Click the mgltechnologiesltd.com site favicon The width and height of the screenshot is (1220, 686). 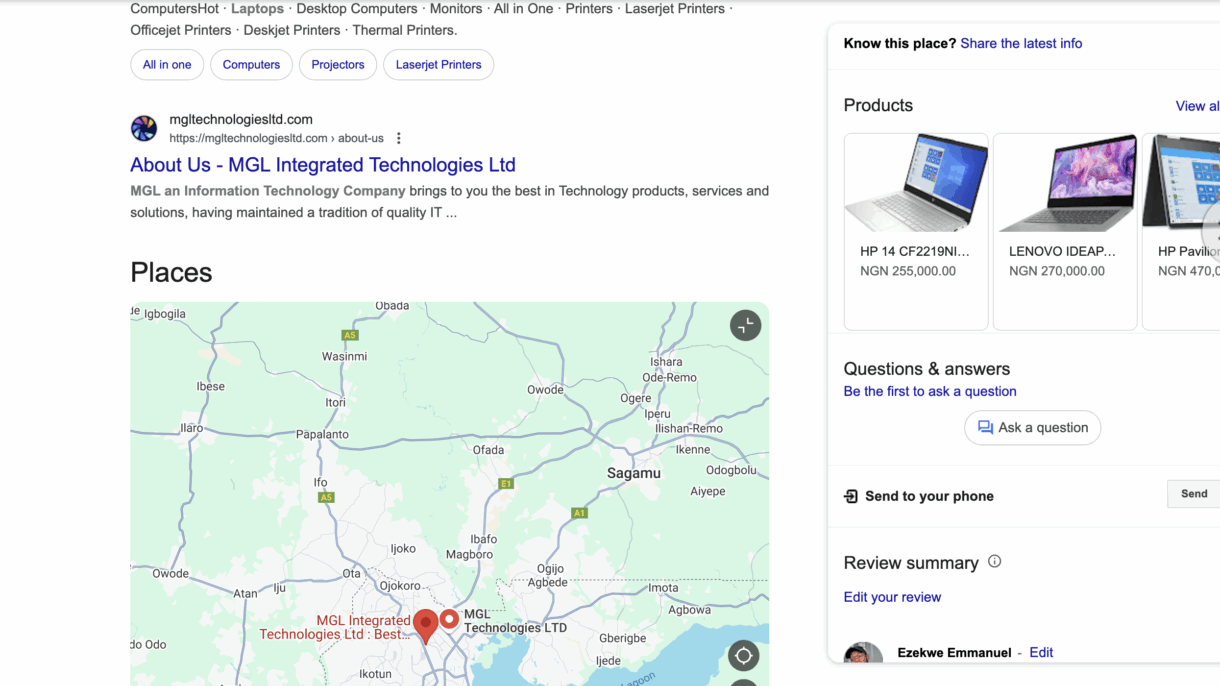pyautogui.click(x=144, y=128)
